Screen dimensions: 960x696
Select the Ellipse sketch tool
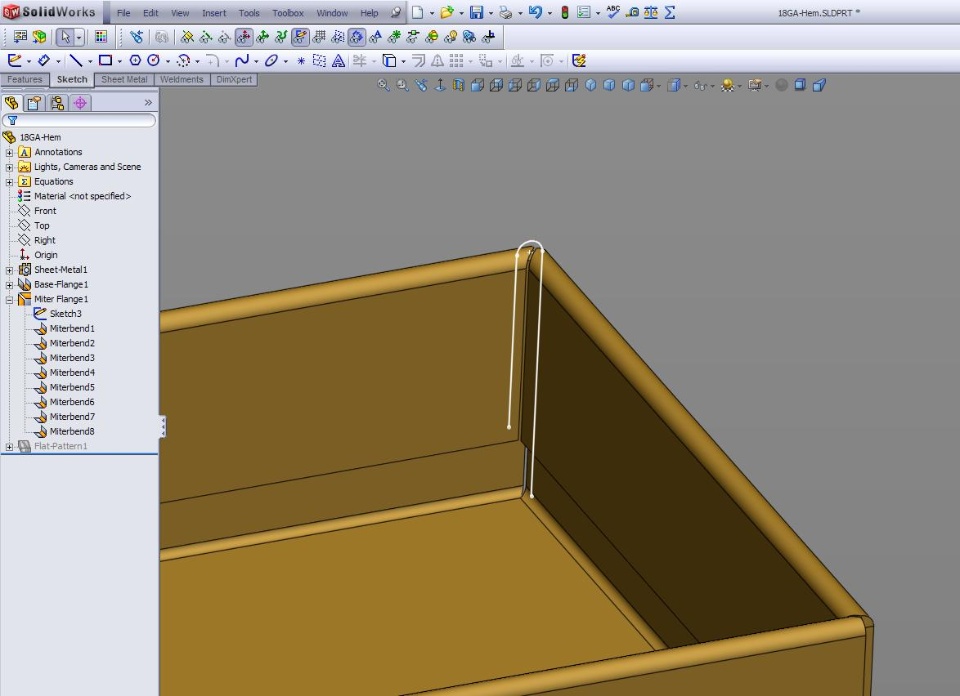click(271, 61)
